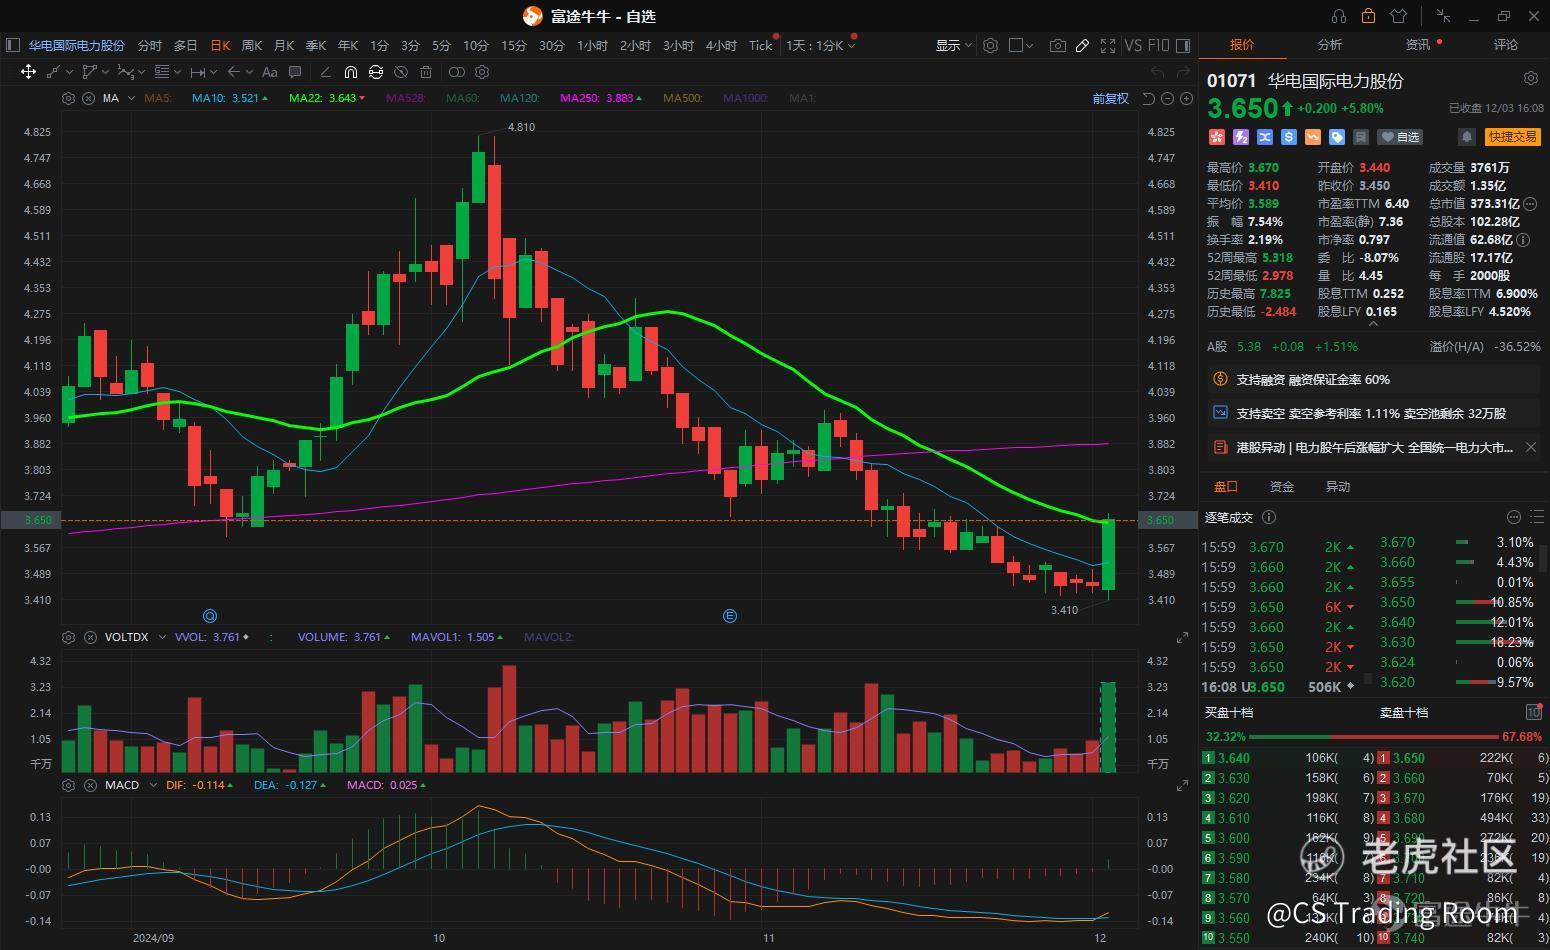This screenshot has width=1550, height=950.
Task: Toggle 自选 watchlist heart button
Action: (1400, 137)
